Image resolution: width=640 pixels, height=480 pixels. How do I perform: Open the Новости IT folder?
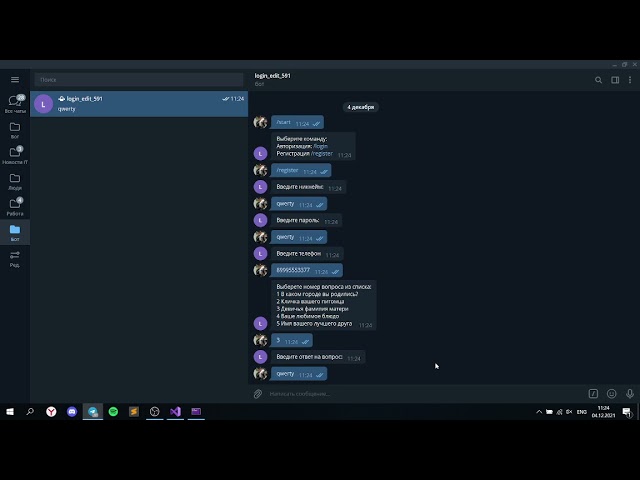(15, 156)
